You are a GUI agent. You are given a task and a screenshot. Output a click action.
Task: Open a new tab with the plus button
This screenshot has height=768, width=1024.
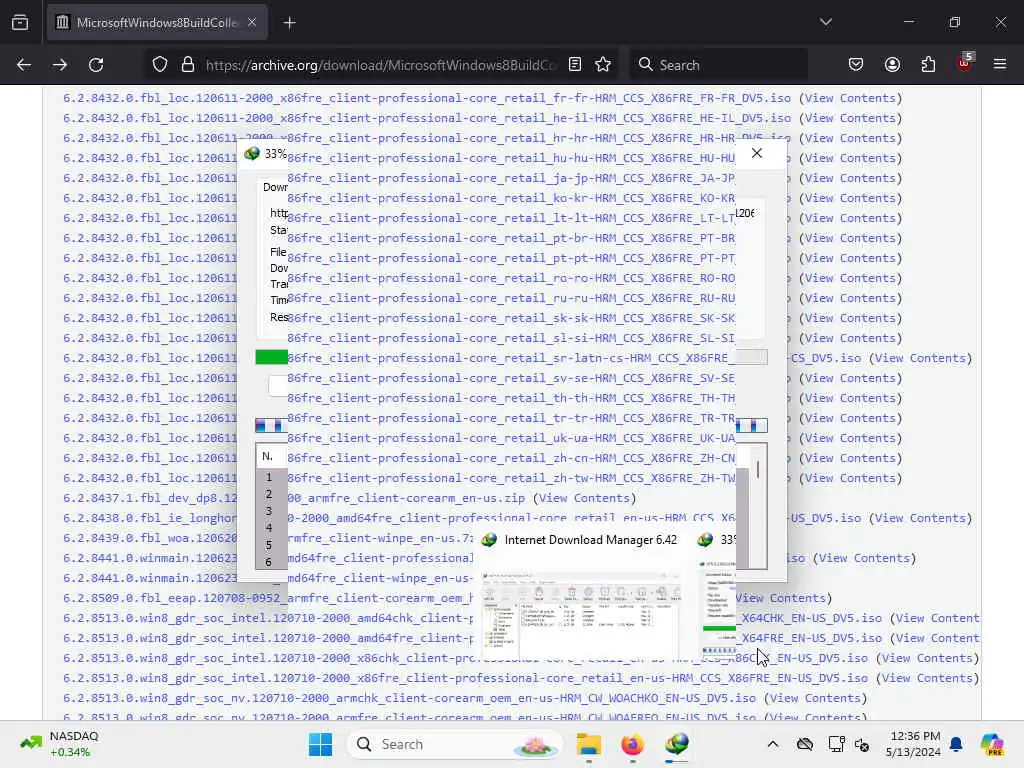[x=289, y=23]
